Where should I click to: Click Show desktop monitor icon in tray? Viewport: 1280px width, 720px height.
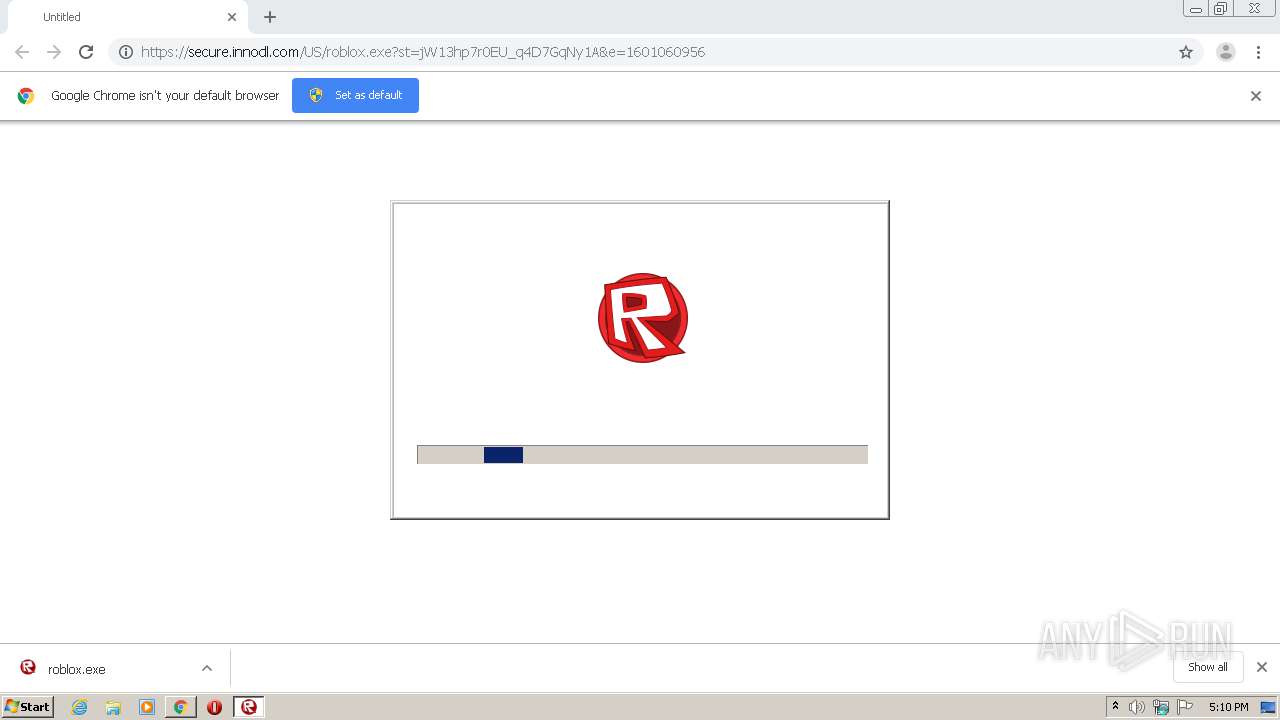click(1269, 707)
